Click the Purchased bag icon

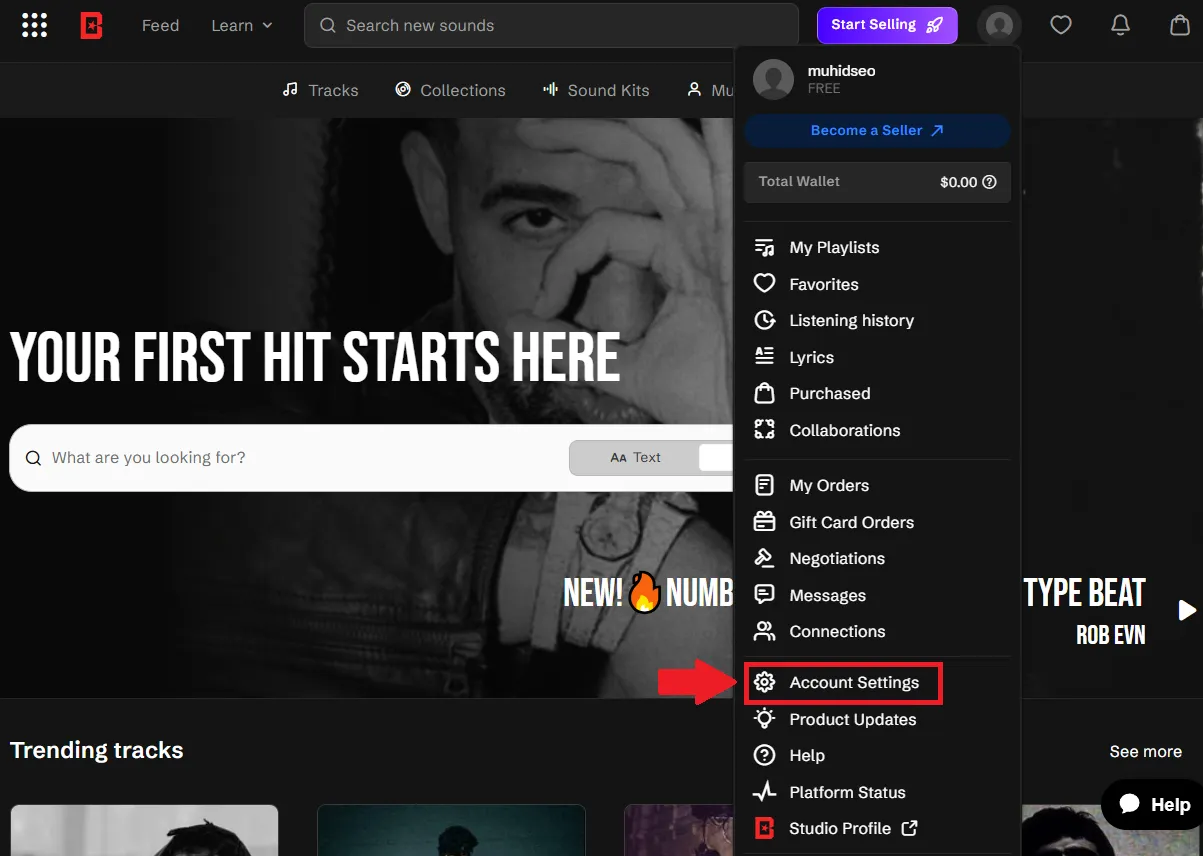click(x=764, y=392)
